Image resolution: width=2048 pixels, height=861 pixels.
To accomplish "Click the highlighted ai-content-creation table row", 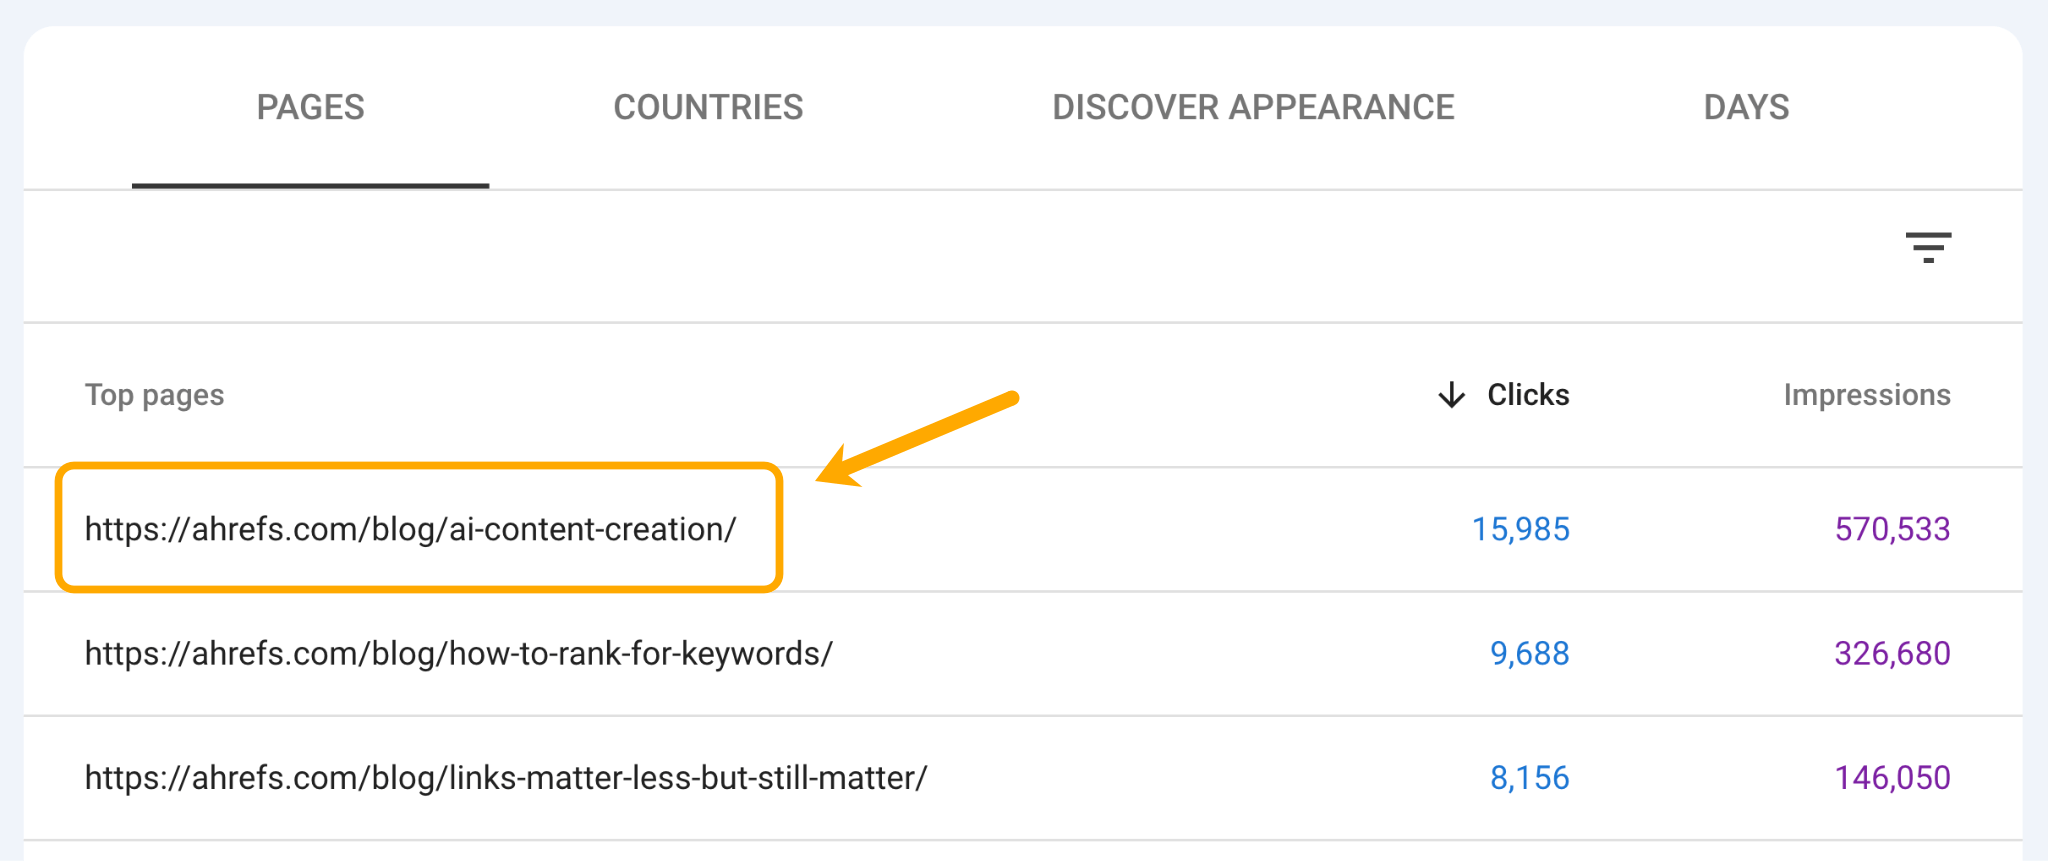I will (x=1000, y=529).
